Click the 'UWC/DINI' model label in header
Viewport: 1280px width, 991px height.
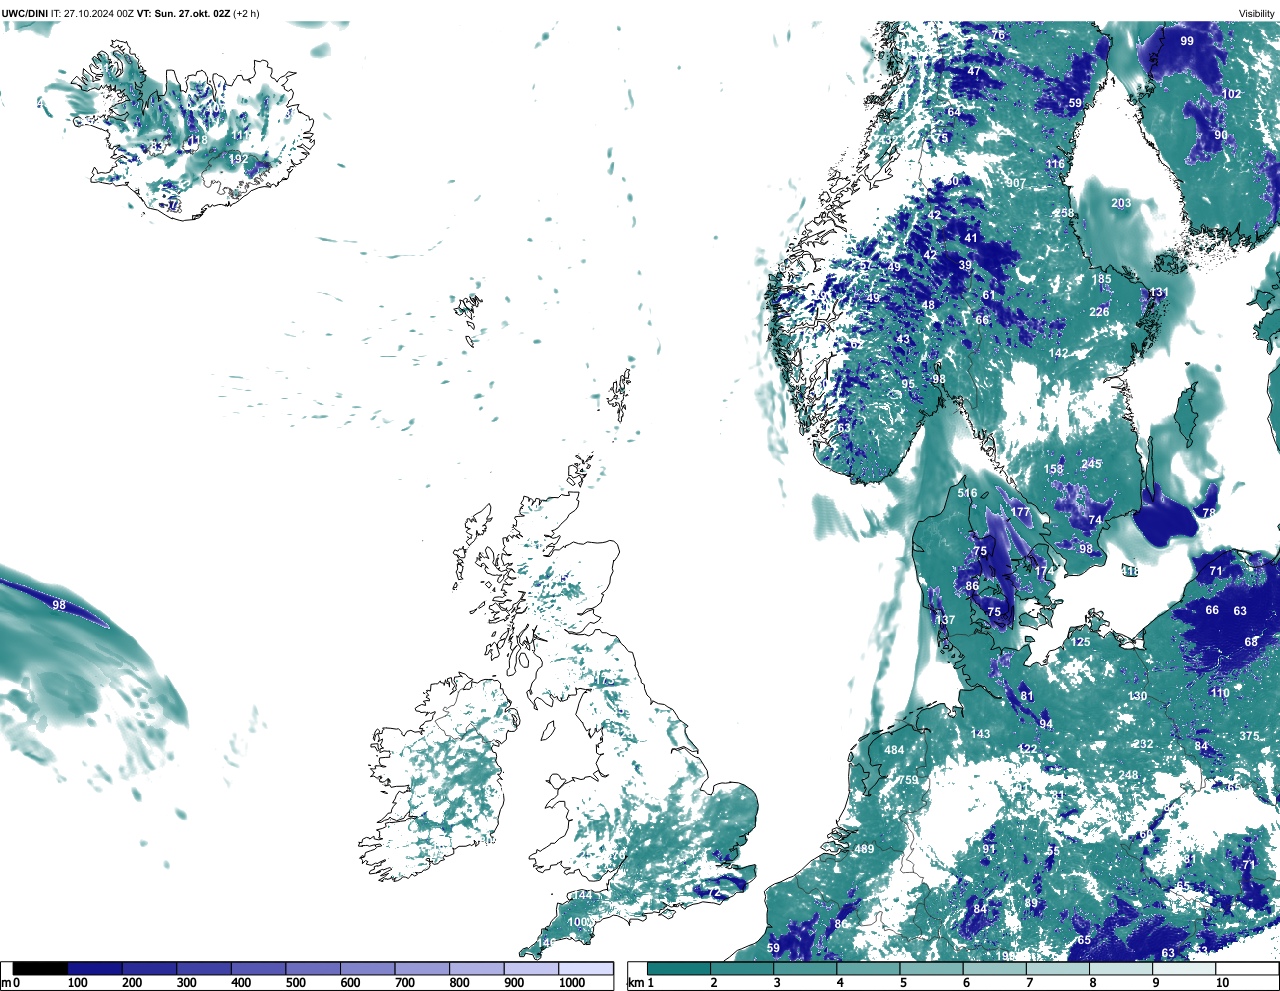tap(25, 14)
